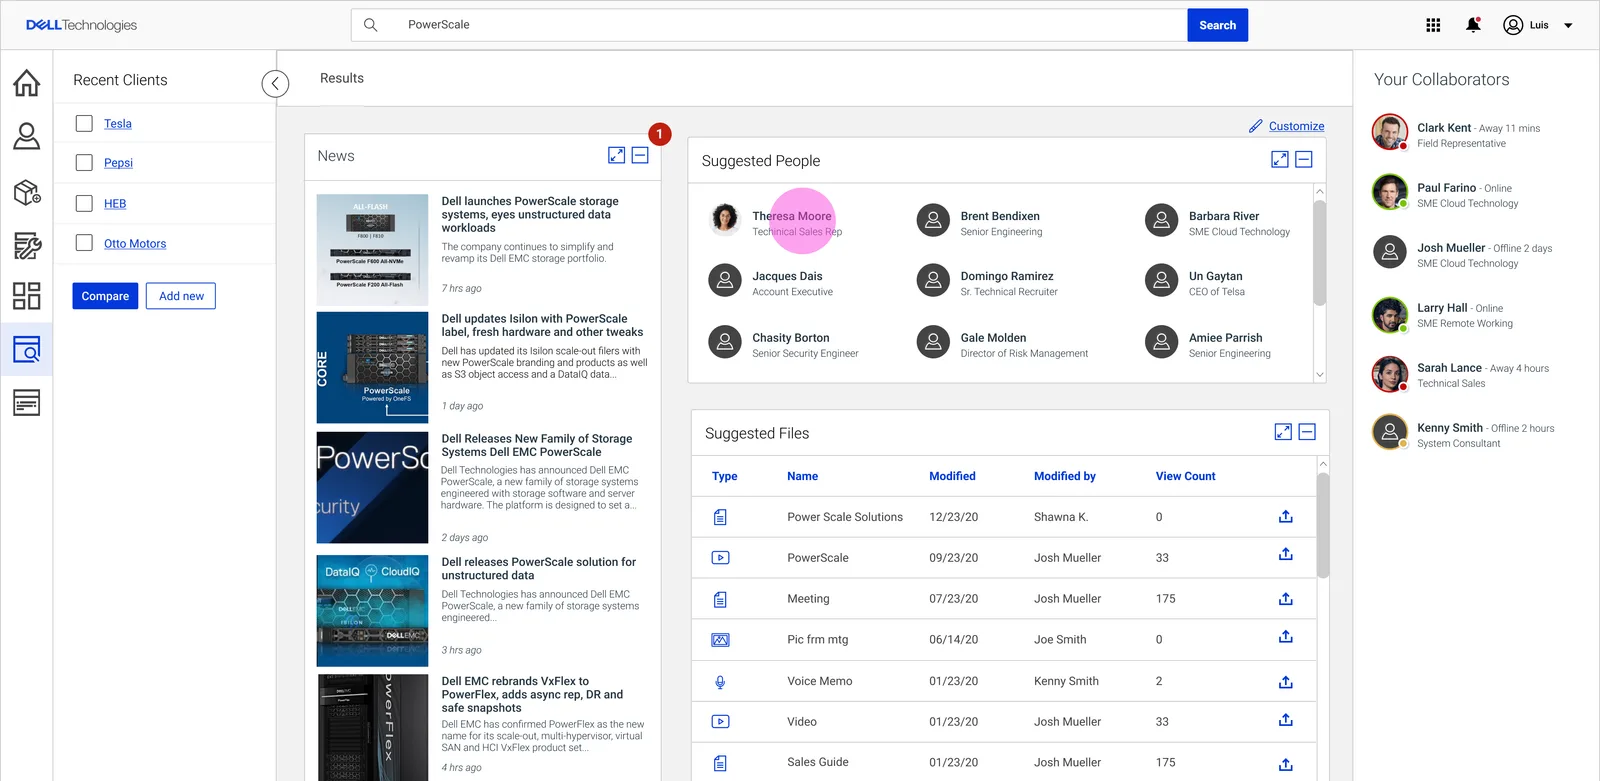This screenshot has height=781, width=1600.
Task: Expand the News panel to full view
Action: coord(617,155)
